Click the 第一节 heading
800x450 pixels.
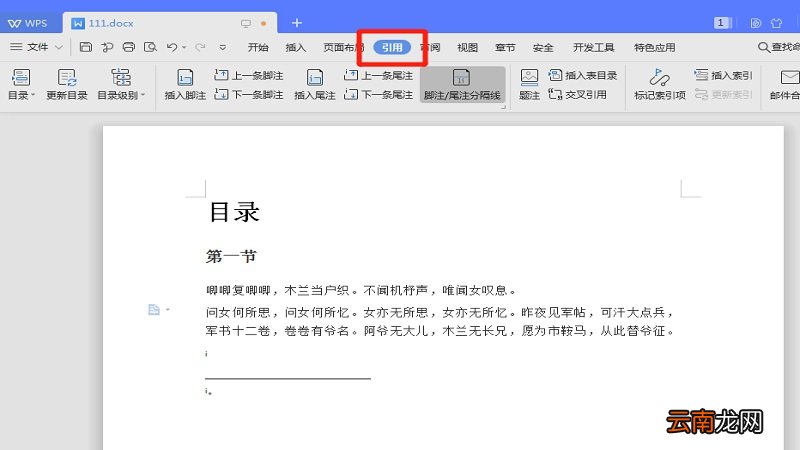point(231,256)
